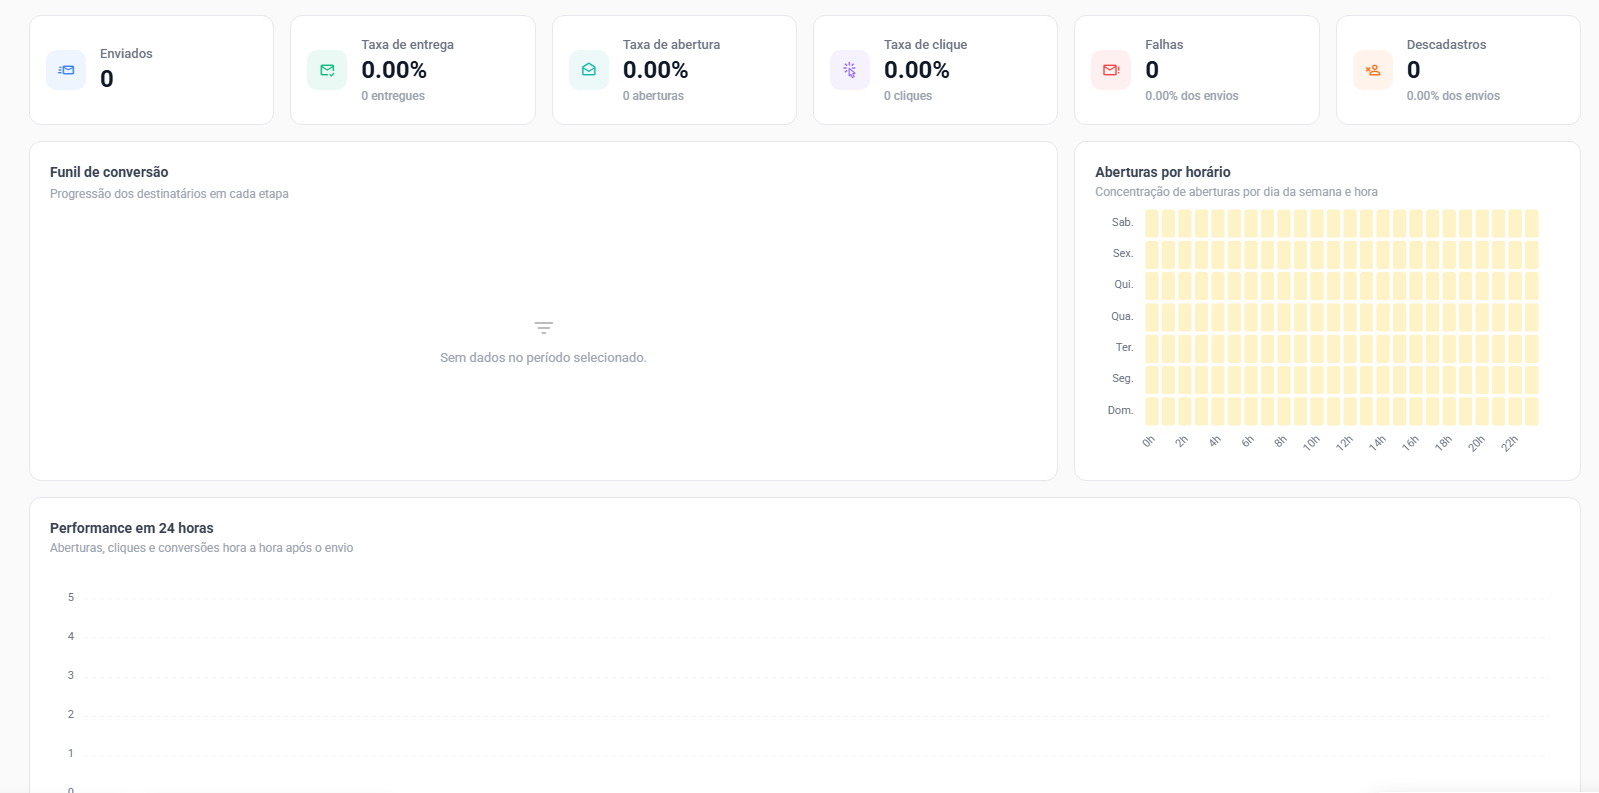Click the Taxa de entrega icon
The width and height of the screenshot is (1599, 793).
[x=327, y=70]
